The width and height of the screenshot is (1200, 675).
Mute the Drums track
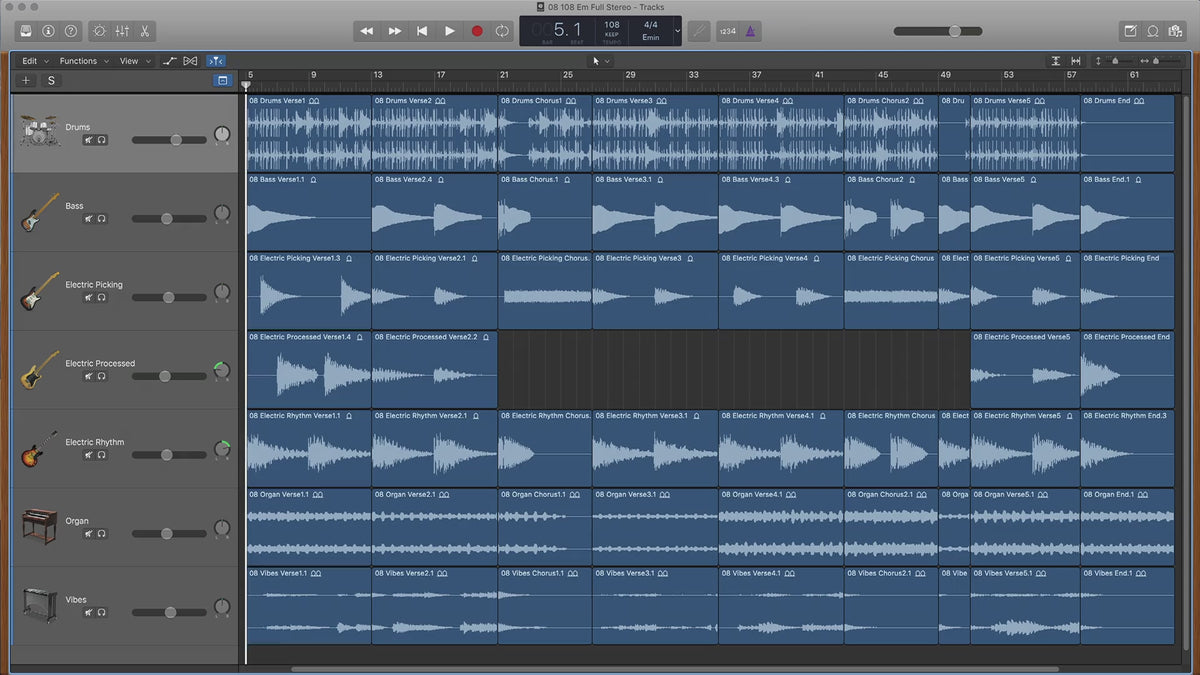[x=88, y=140]
